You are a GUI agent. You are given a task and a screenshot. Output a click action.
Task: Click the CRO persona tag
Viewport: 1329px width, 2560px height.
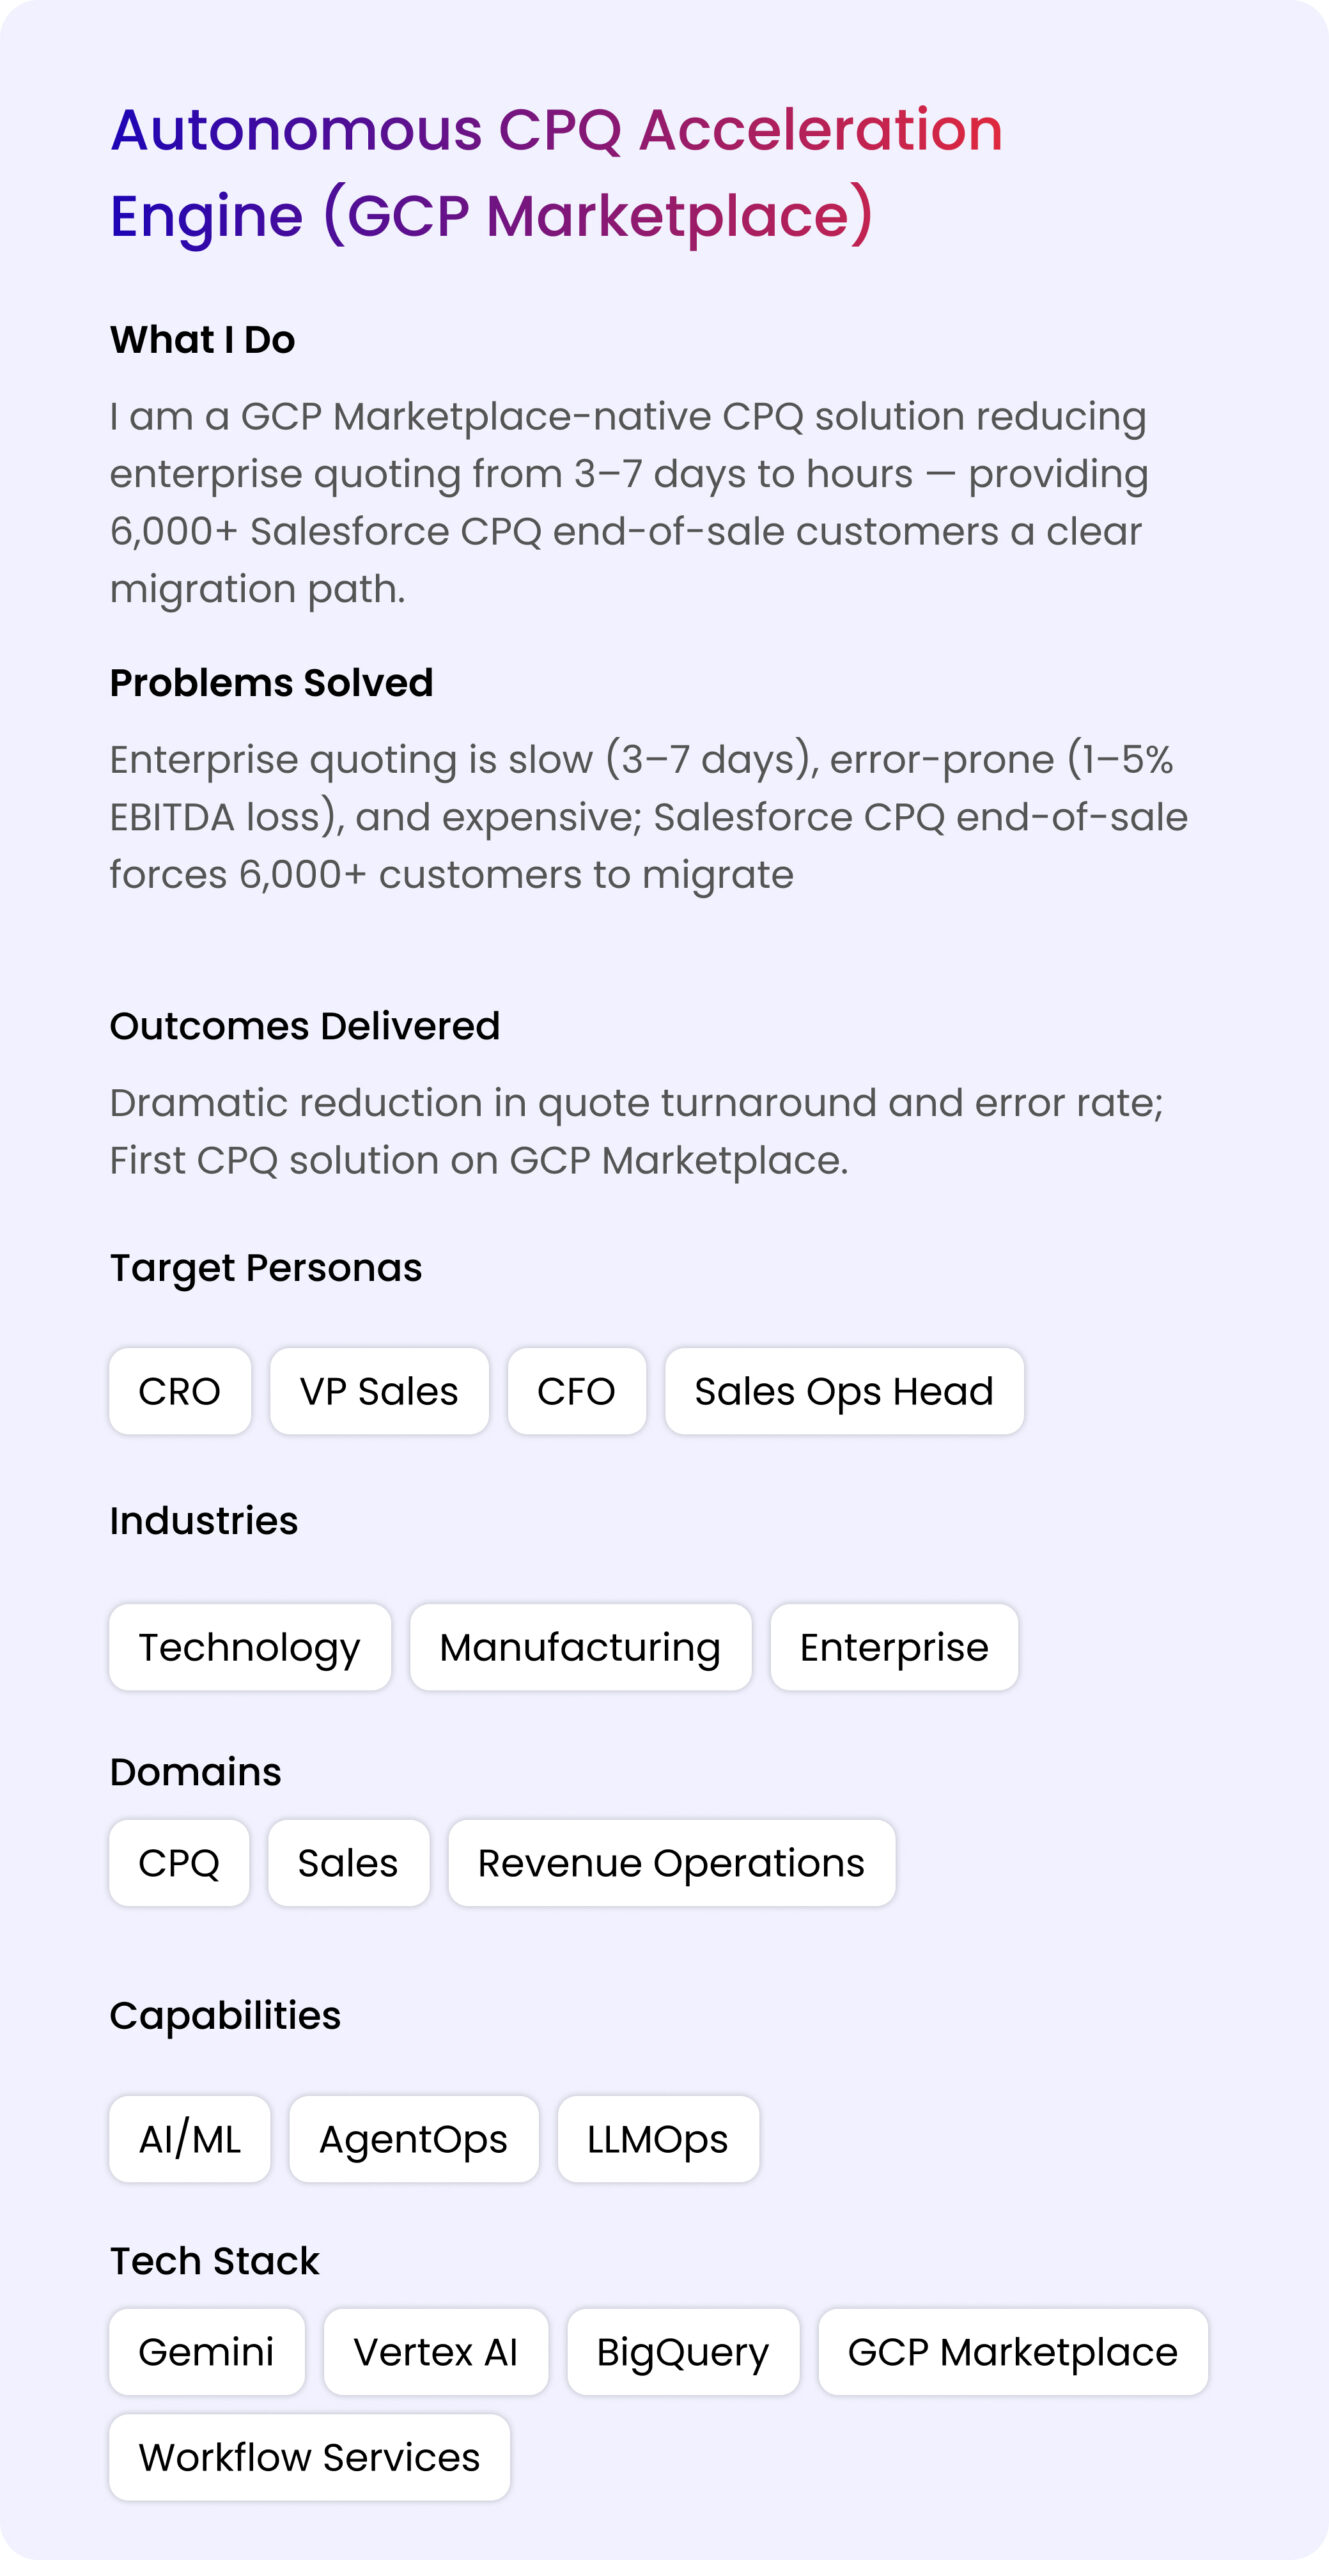click(x=180, y=1391)
